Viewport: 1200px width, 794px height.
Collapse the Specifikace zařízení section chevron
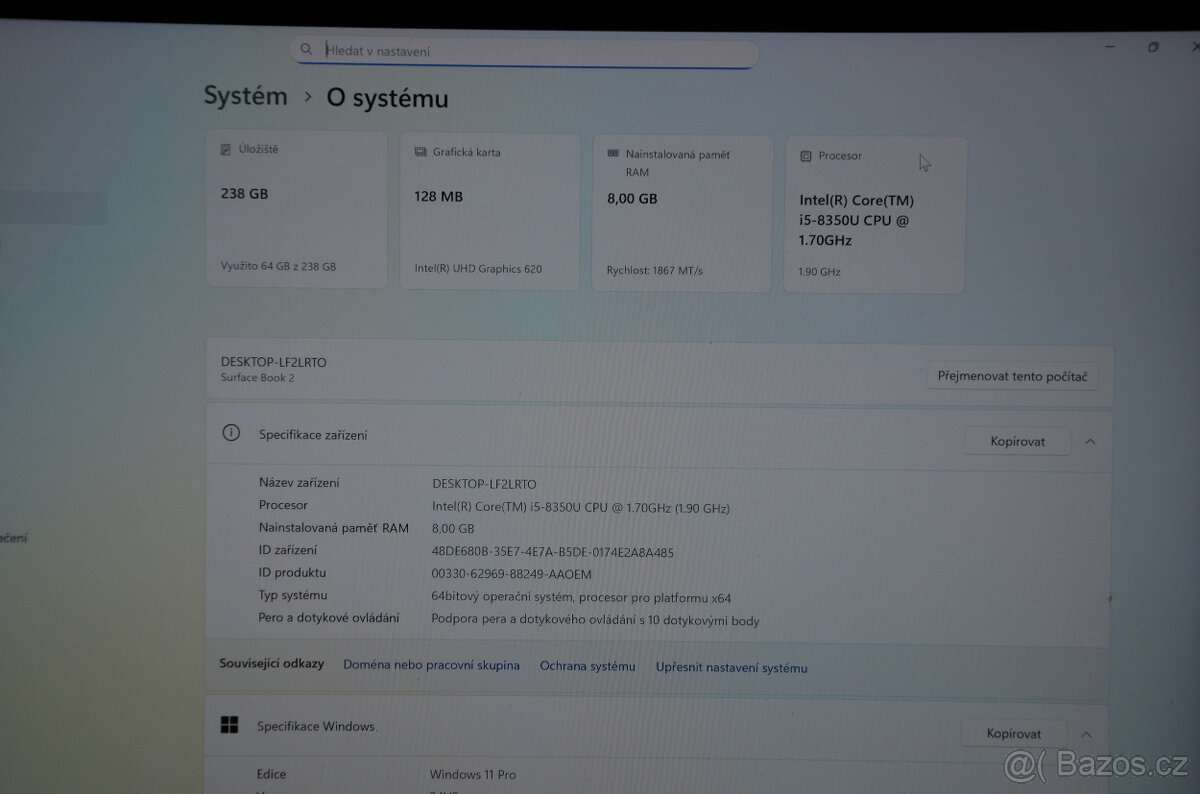tap(1090, 440)
